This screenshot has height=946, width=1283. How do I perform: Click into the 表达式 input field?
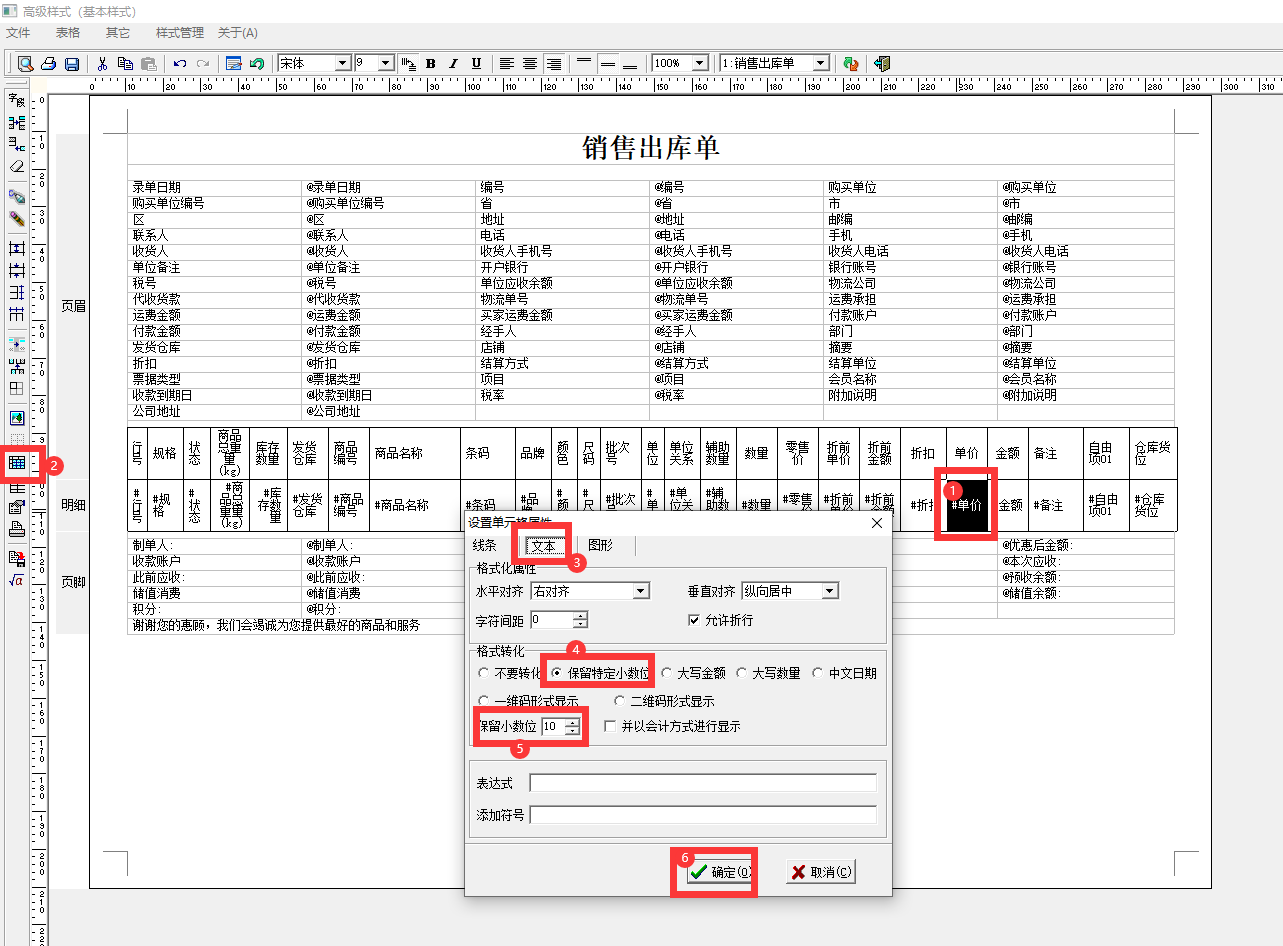pos(702,783)
